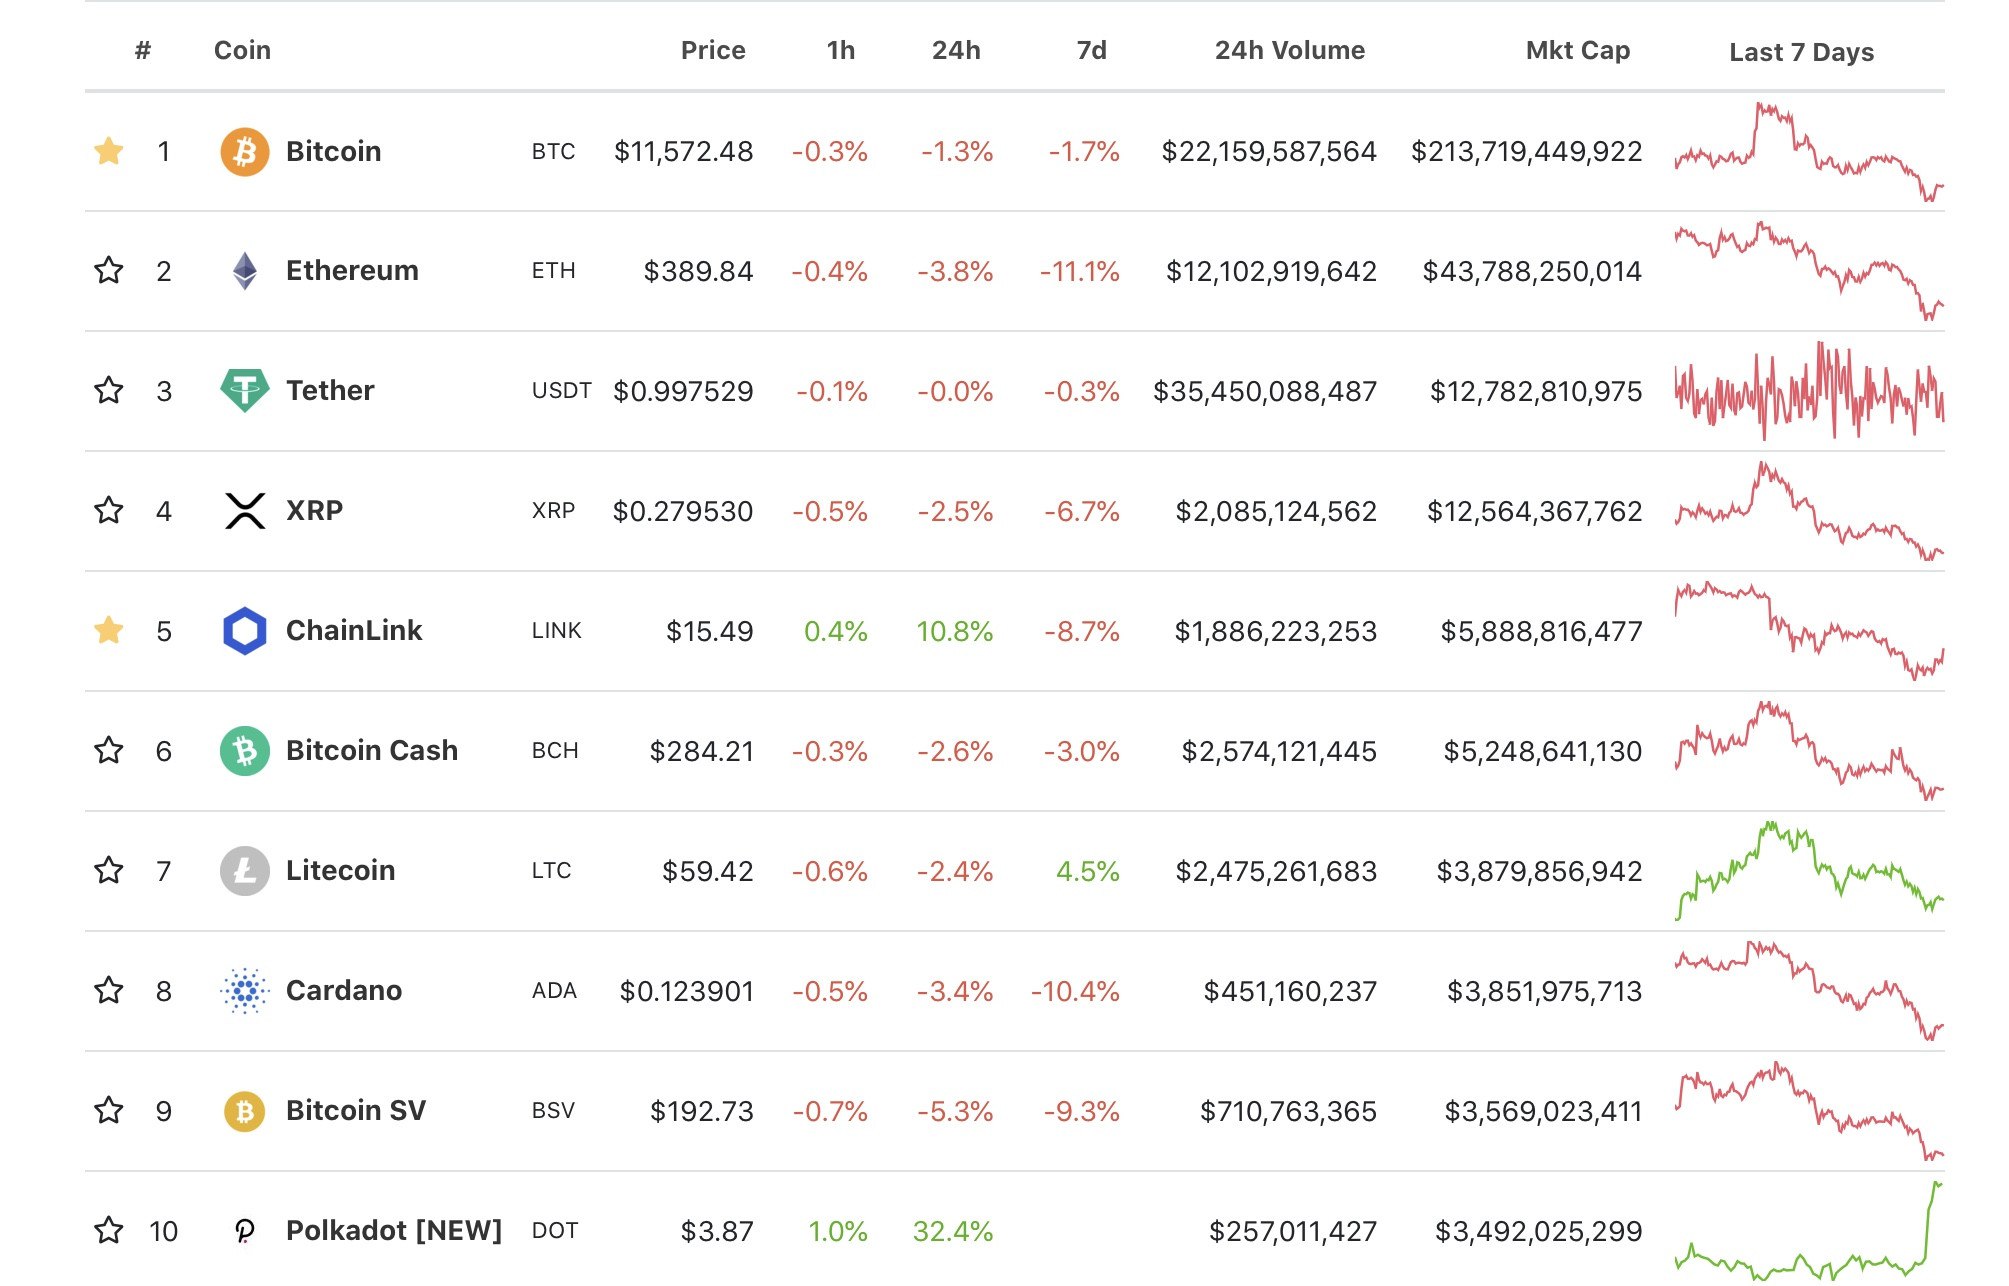Favorite Bitcoin SV with the star

[108, 1110]
